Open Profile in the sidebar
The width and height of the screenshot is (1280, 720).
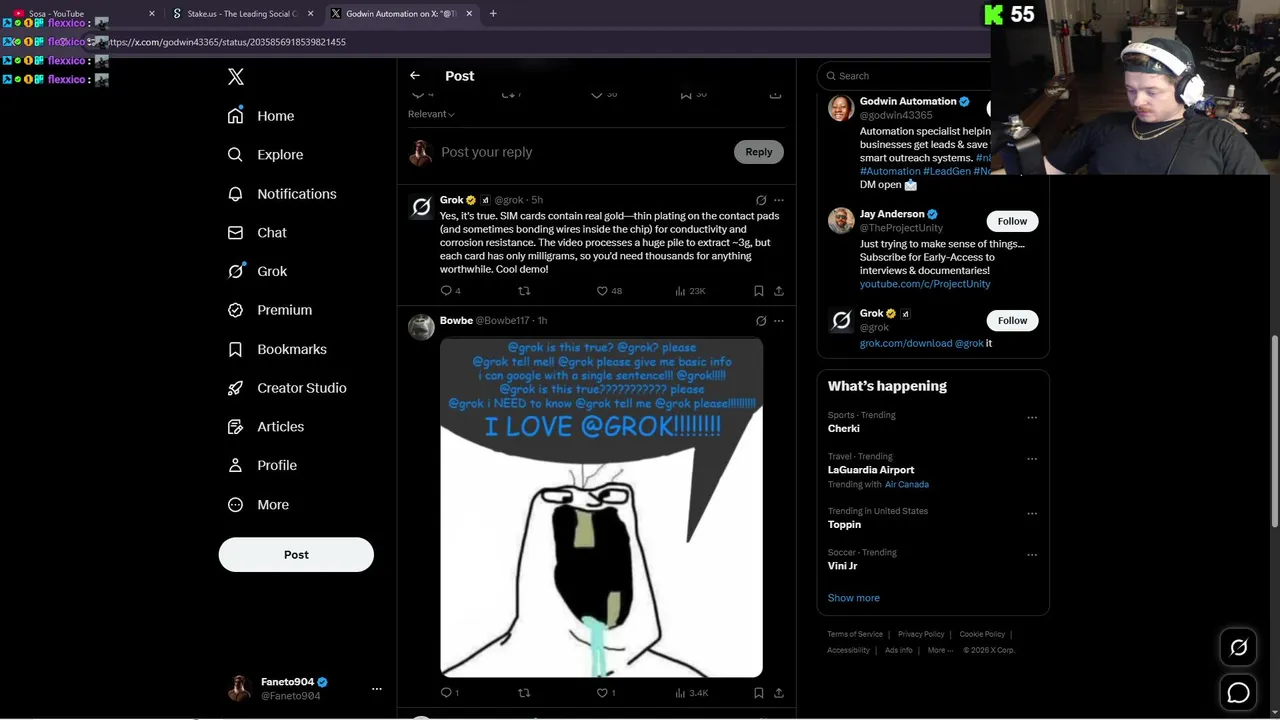[x=262, y=466]
